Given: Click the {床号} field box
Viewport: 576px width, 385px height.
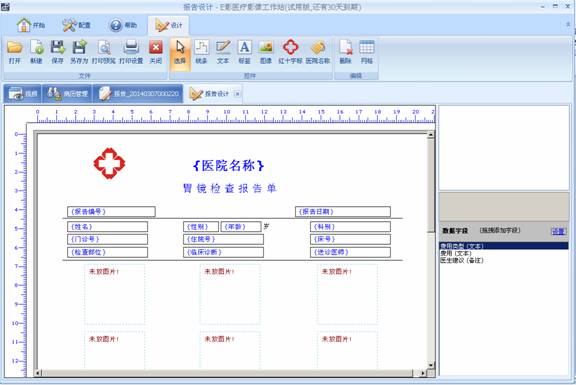Looking at the screenshot, I should tap(350, 239).
